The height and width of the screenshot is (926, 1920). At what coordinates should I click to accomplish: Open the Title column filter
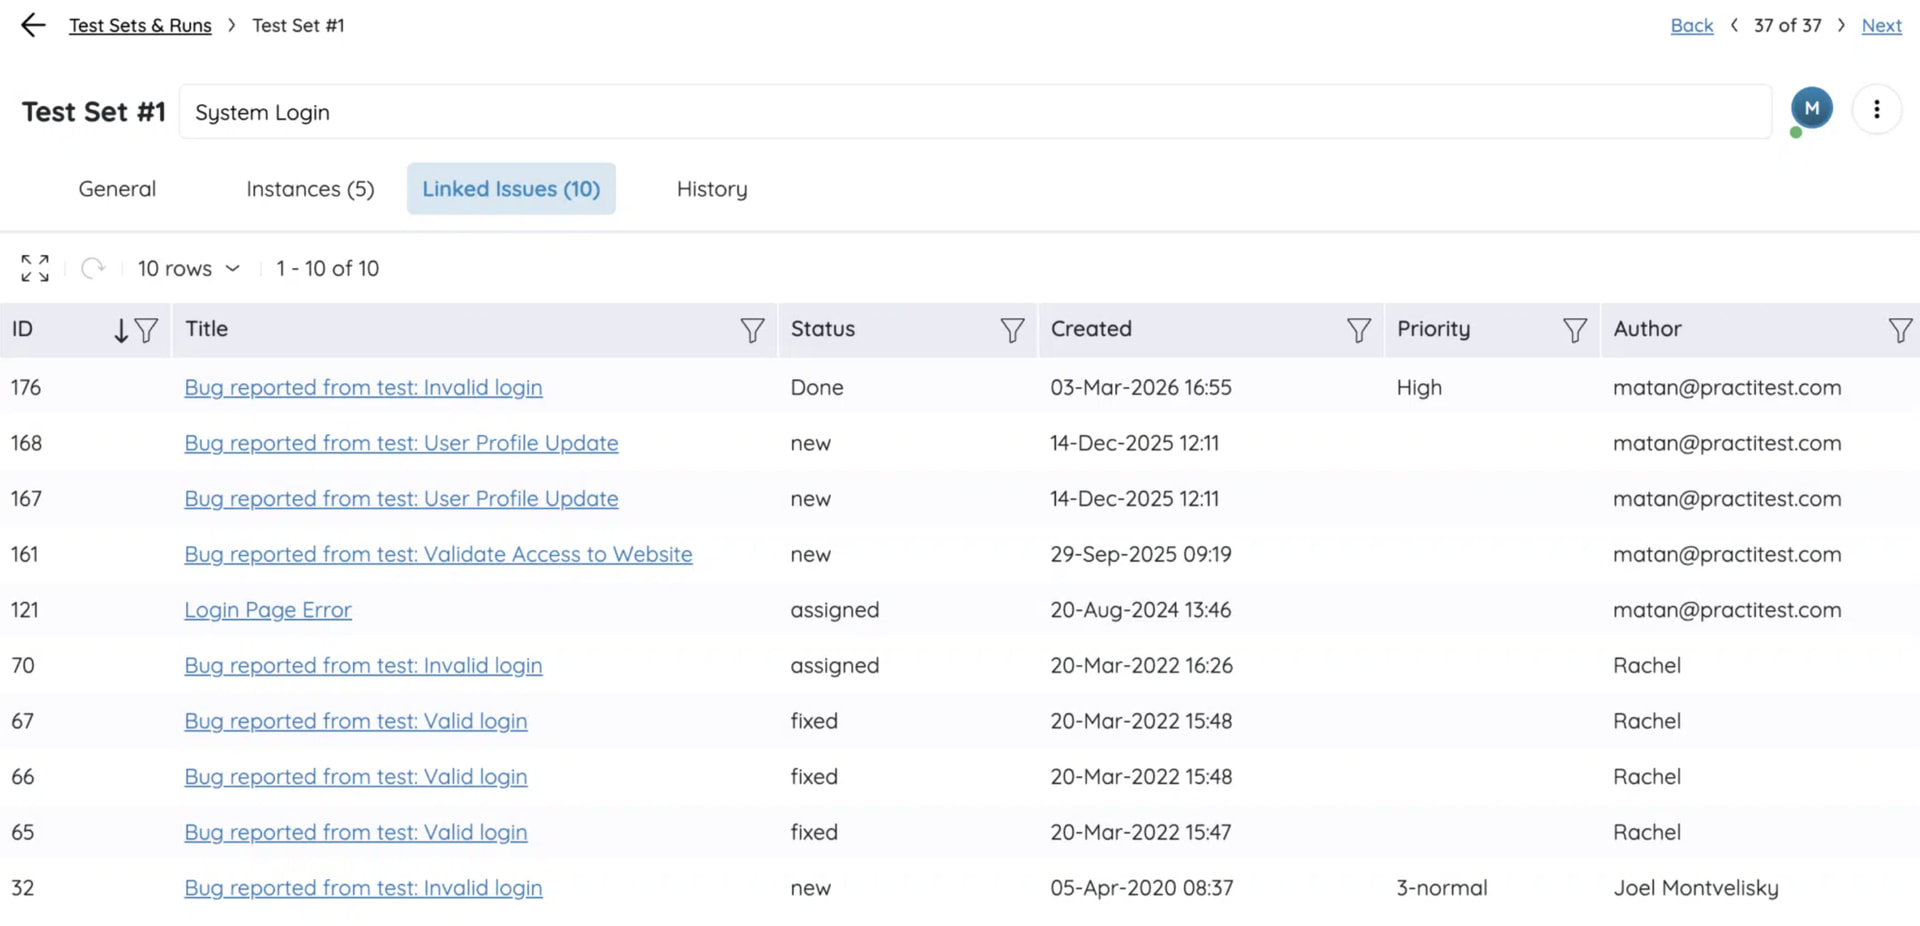pos(752,330)
